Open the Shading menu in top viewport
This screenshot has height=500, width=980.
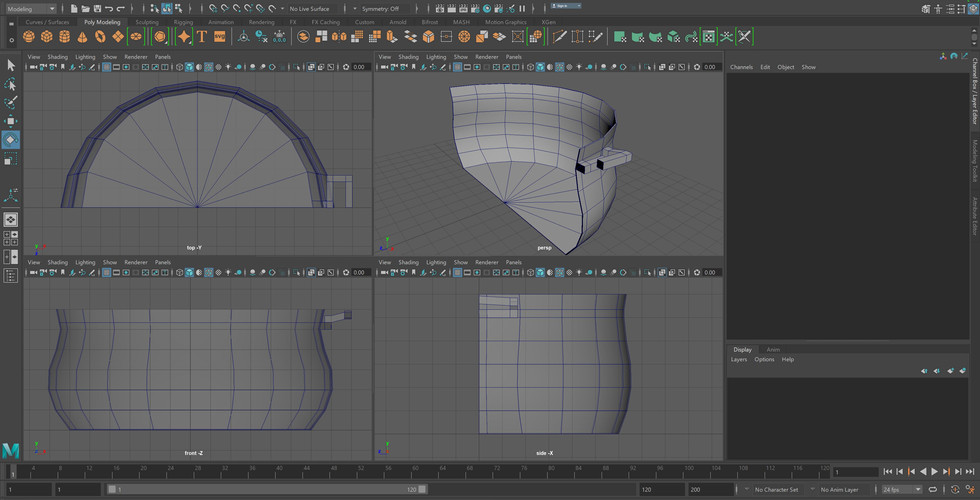pyautogui.click(x=58, y=57)
